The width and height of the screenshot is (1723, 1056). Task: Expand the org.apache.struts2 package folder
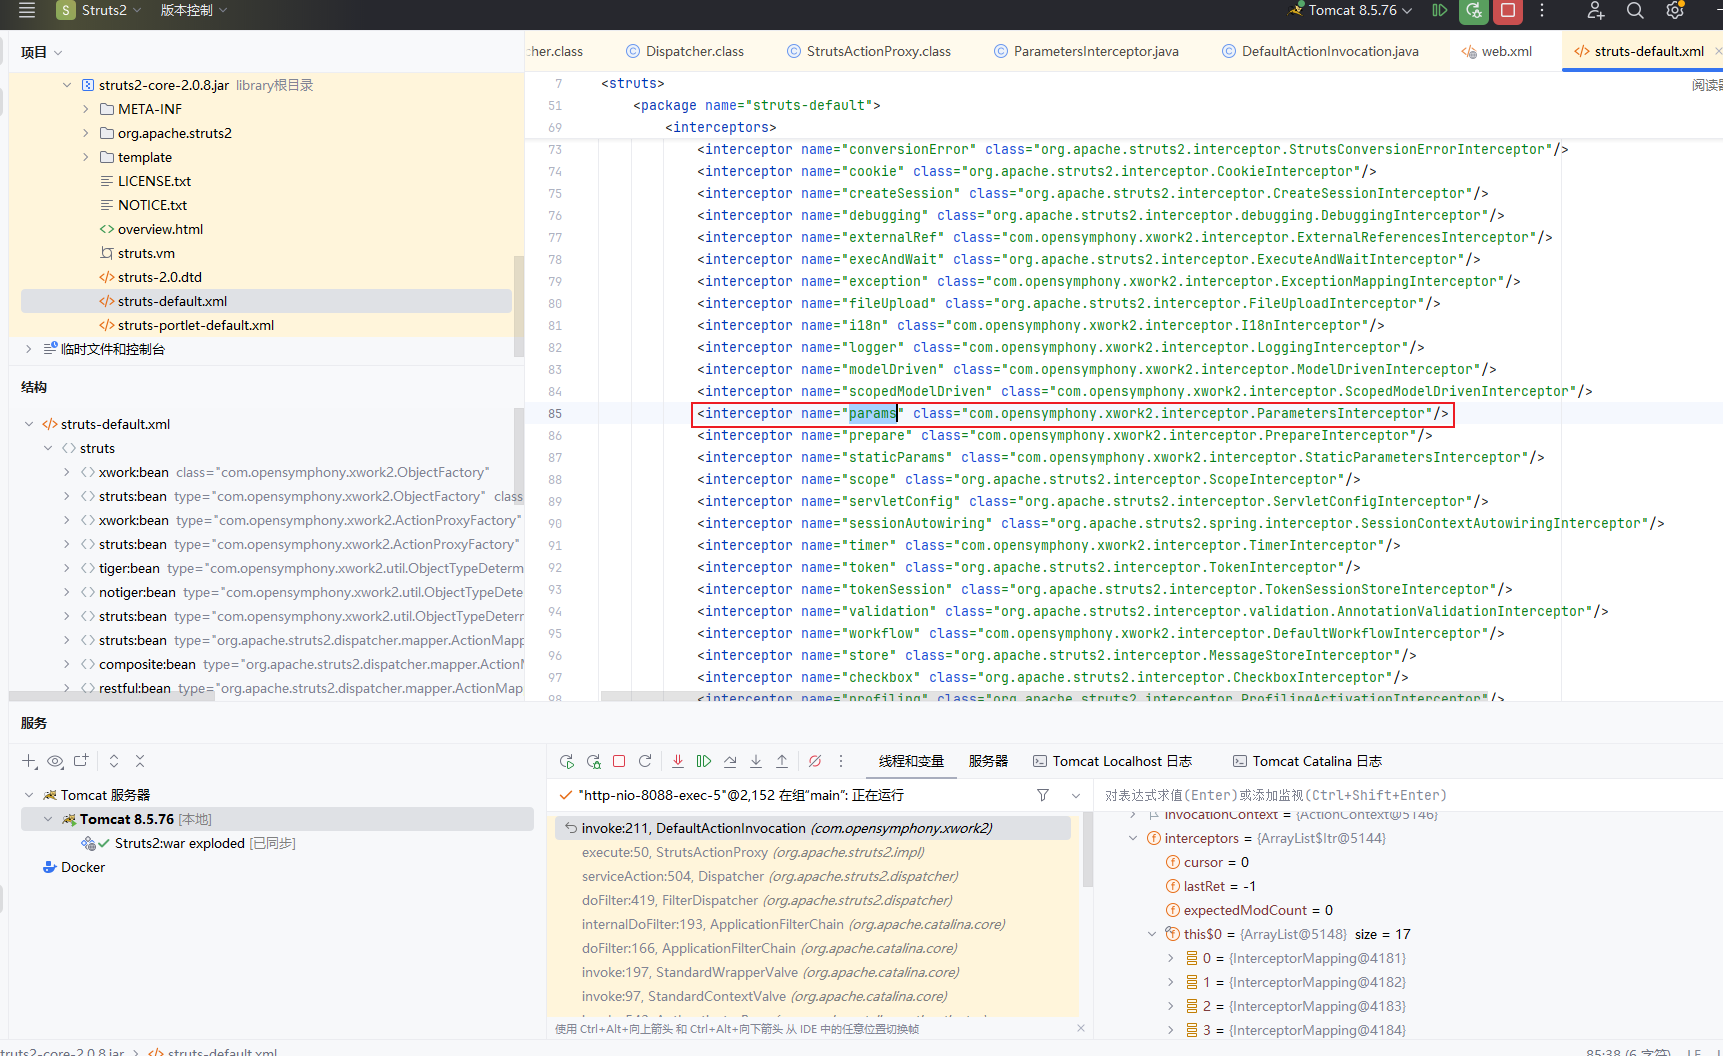tap(86, 133)
